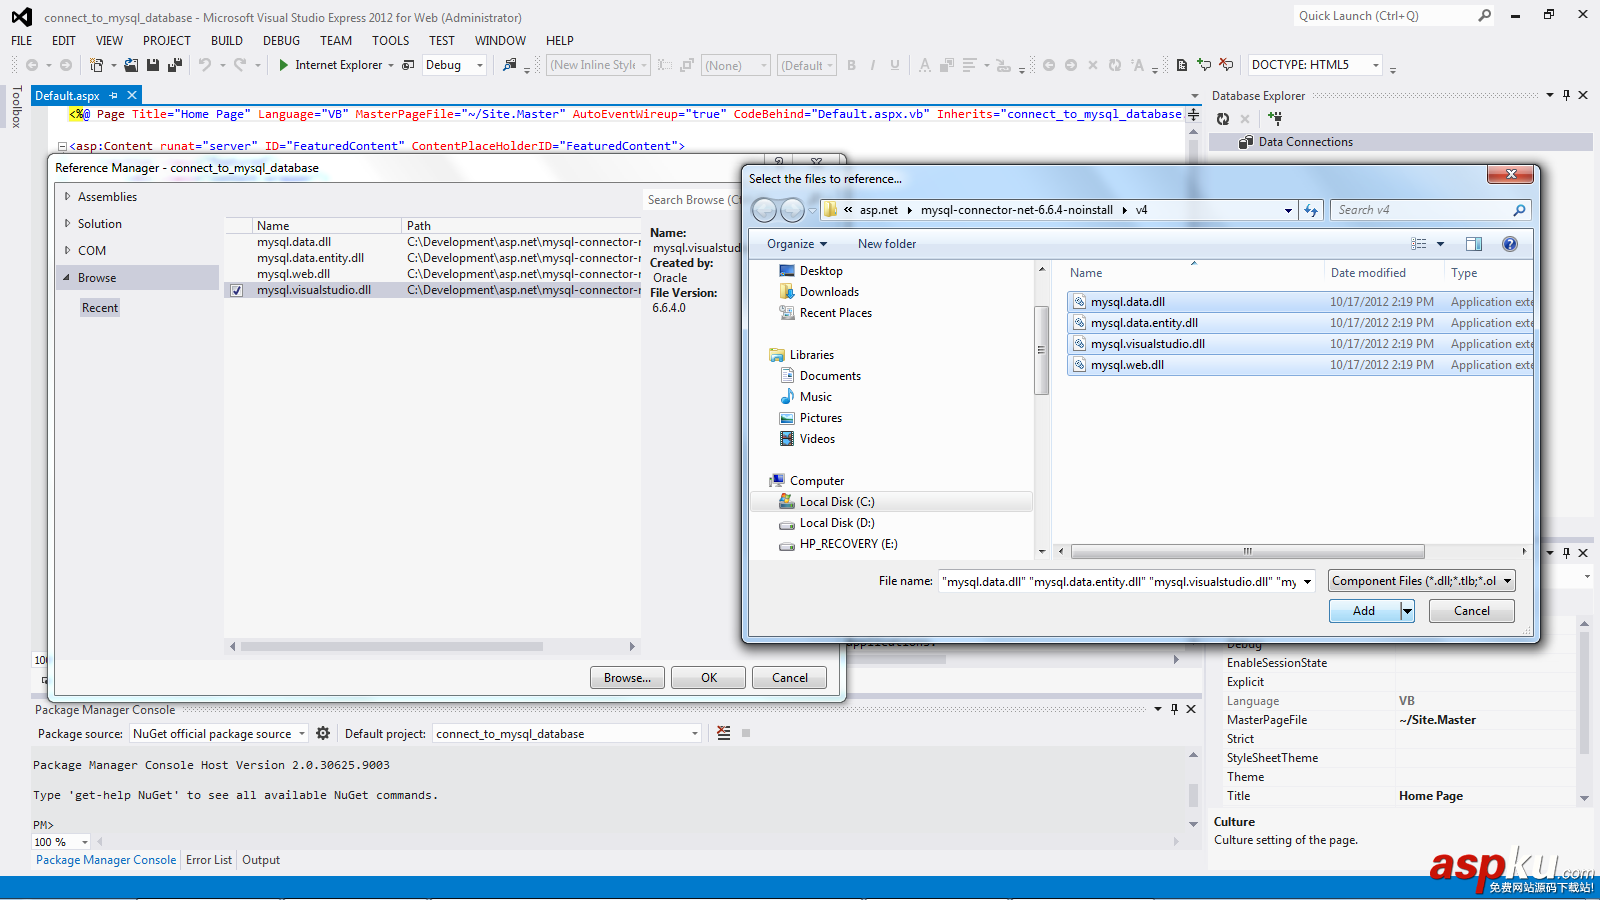Image resolution: width=1600 pixels, height=900 pixels.
Task: Collapse the Browse category
Action: [67, 277]
